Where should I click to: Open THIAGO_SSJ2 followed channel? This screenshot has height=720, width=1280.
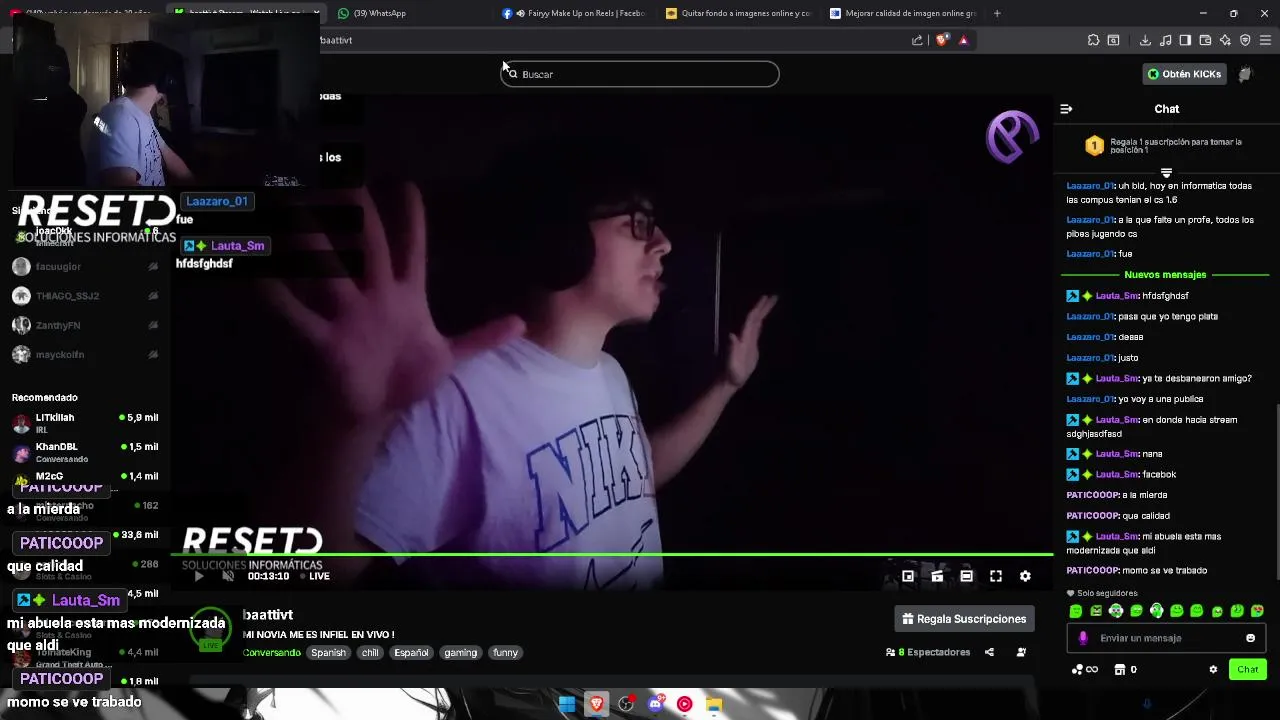click(85, 296)
